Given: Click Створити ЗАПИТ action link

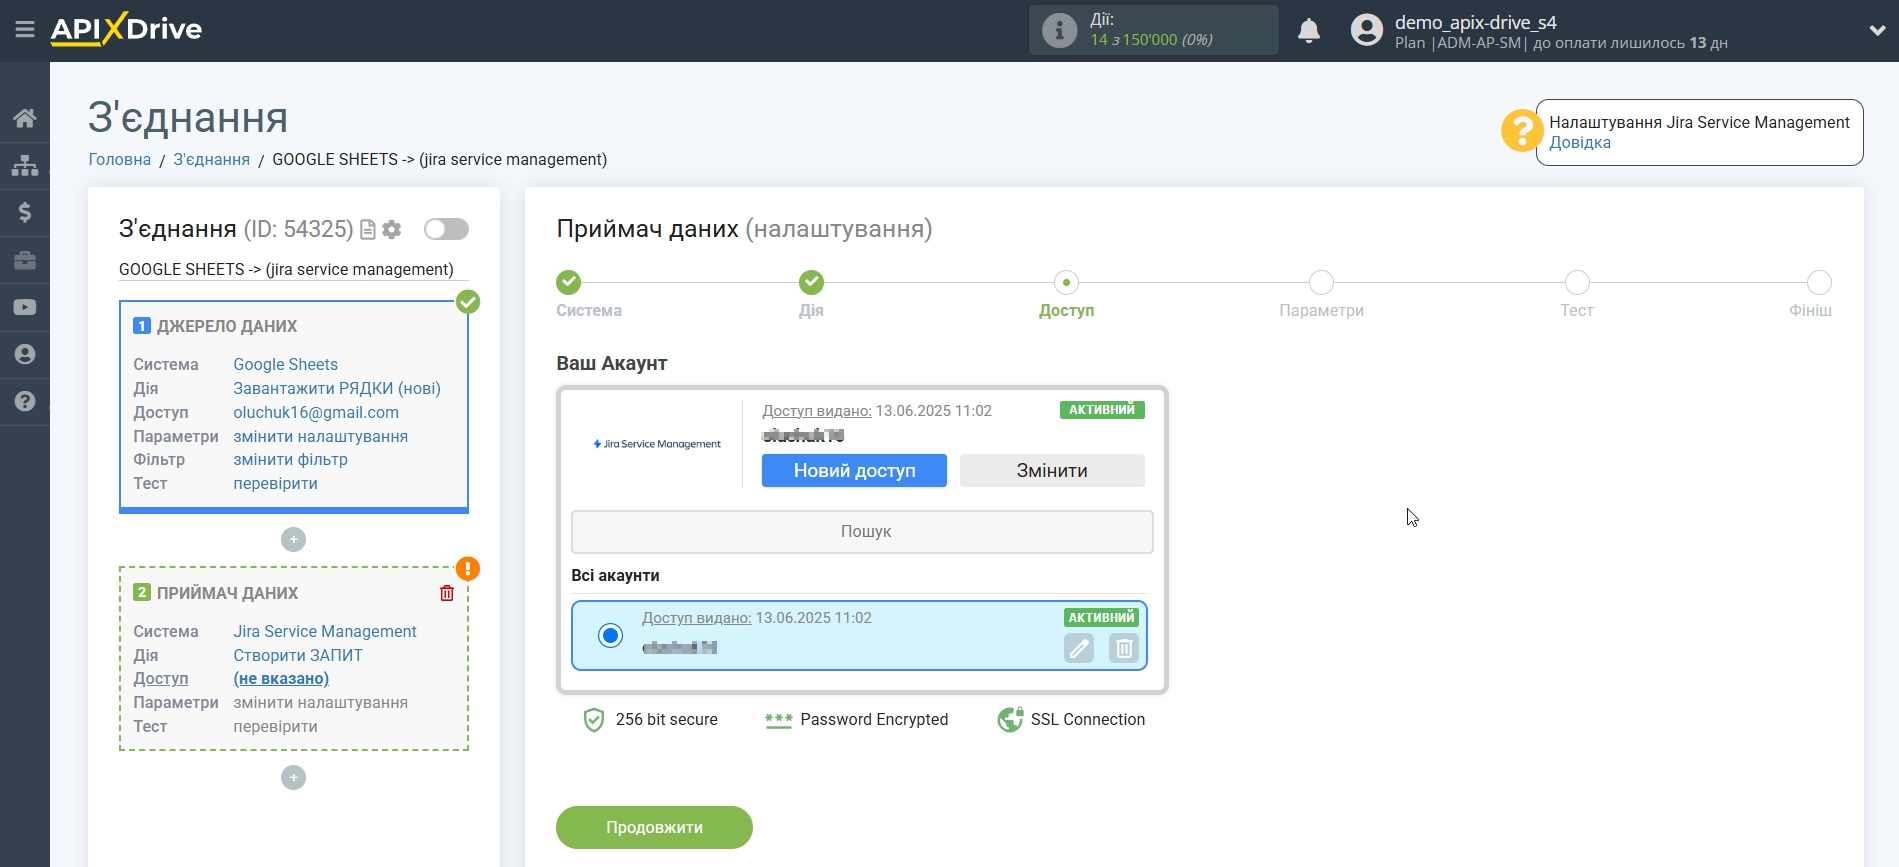Looking at the screenshot, I should click(298, 655).
